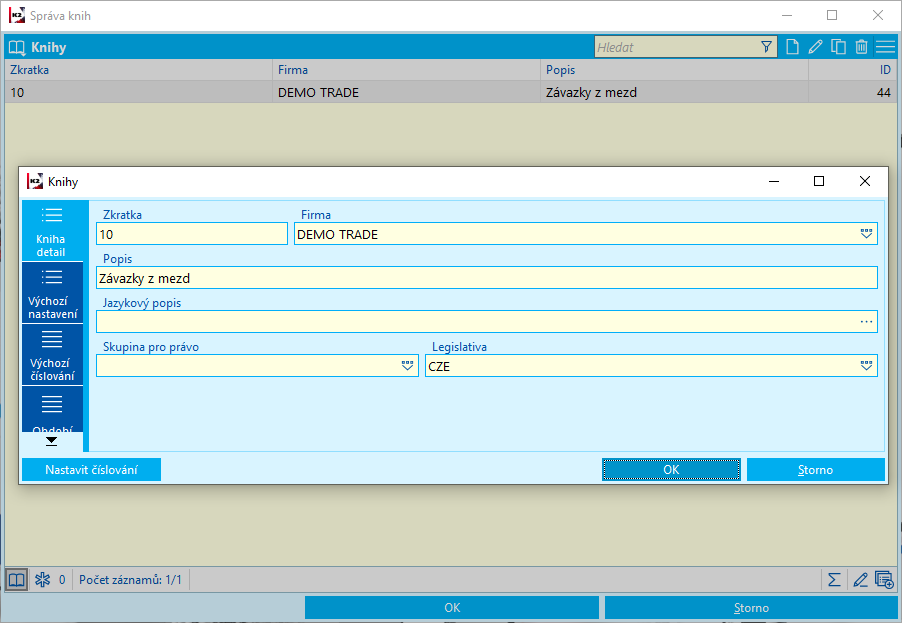
Task: Click Storno in the Knihy dialog
Action: 816,469
